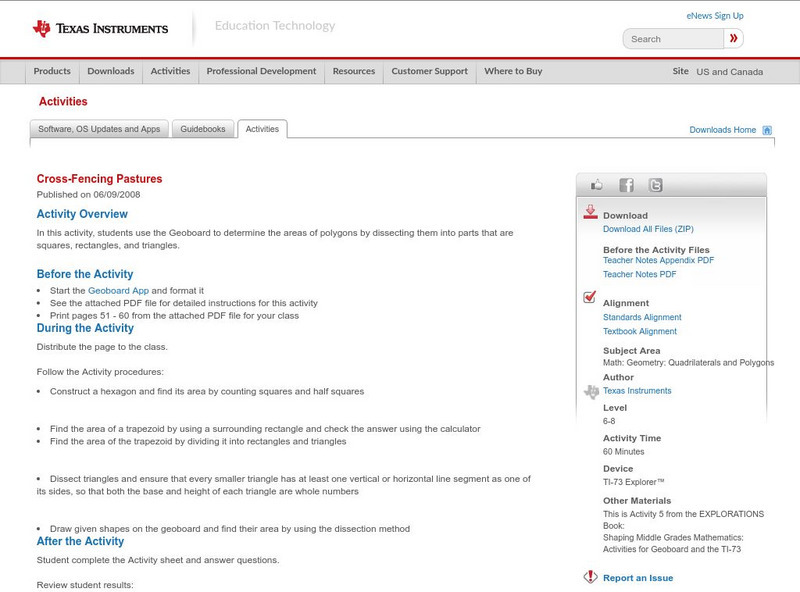Click the Alignment checkmark icon
Screen dimensions: 800x592
pos(590,297)
